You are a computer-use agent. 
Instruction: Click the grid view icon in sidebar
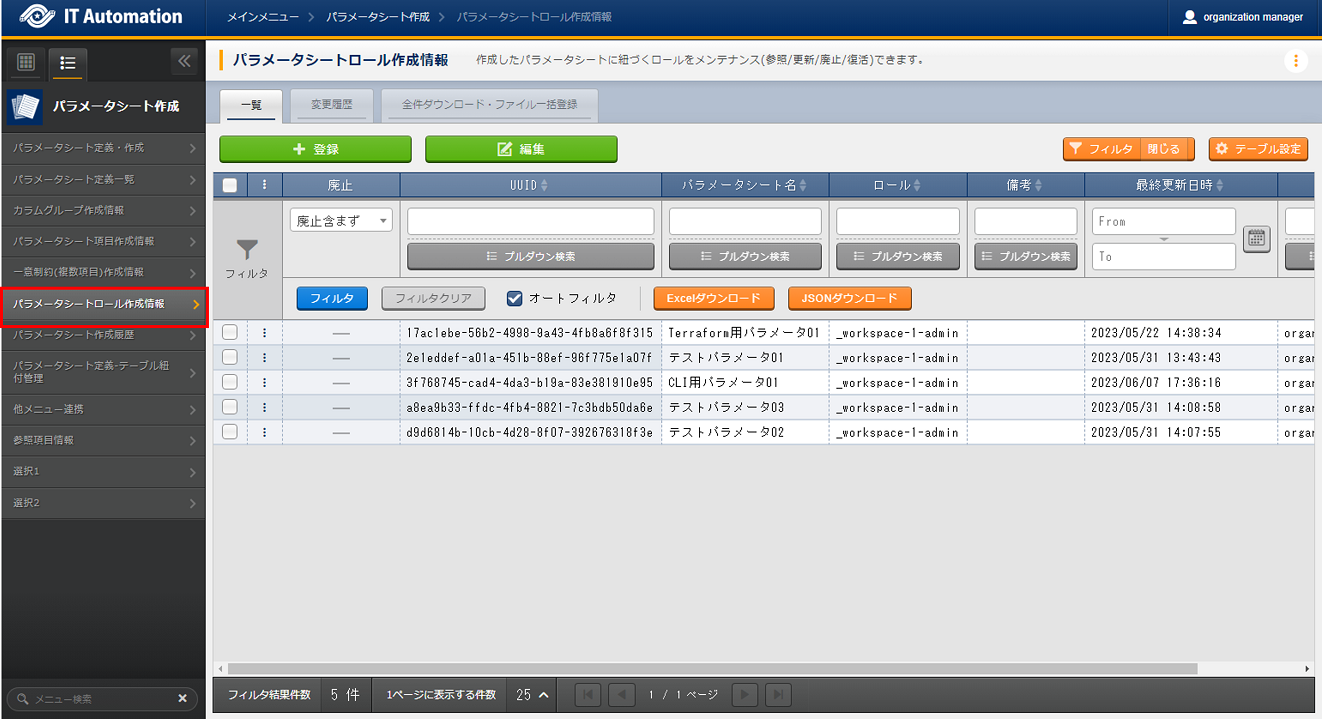[26, 62]
